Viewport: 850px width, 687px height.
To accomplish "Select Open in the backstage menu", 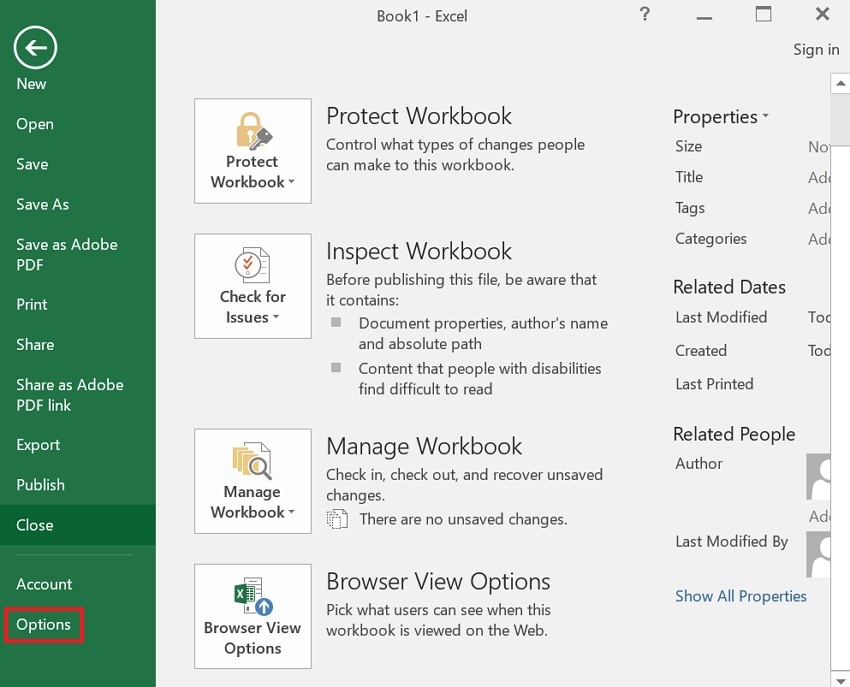I will 35,124.
